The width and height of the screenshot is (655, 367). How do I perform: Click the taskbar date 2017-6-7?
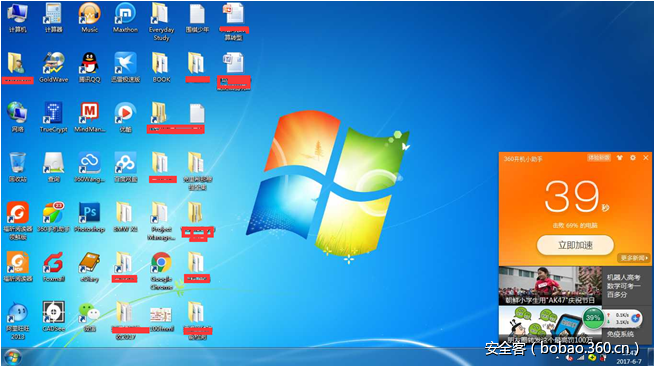pyautogui.click(x=629, y=361)
